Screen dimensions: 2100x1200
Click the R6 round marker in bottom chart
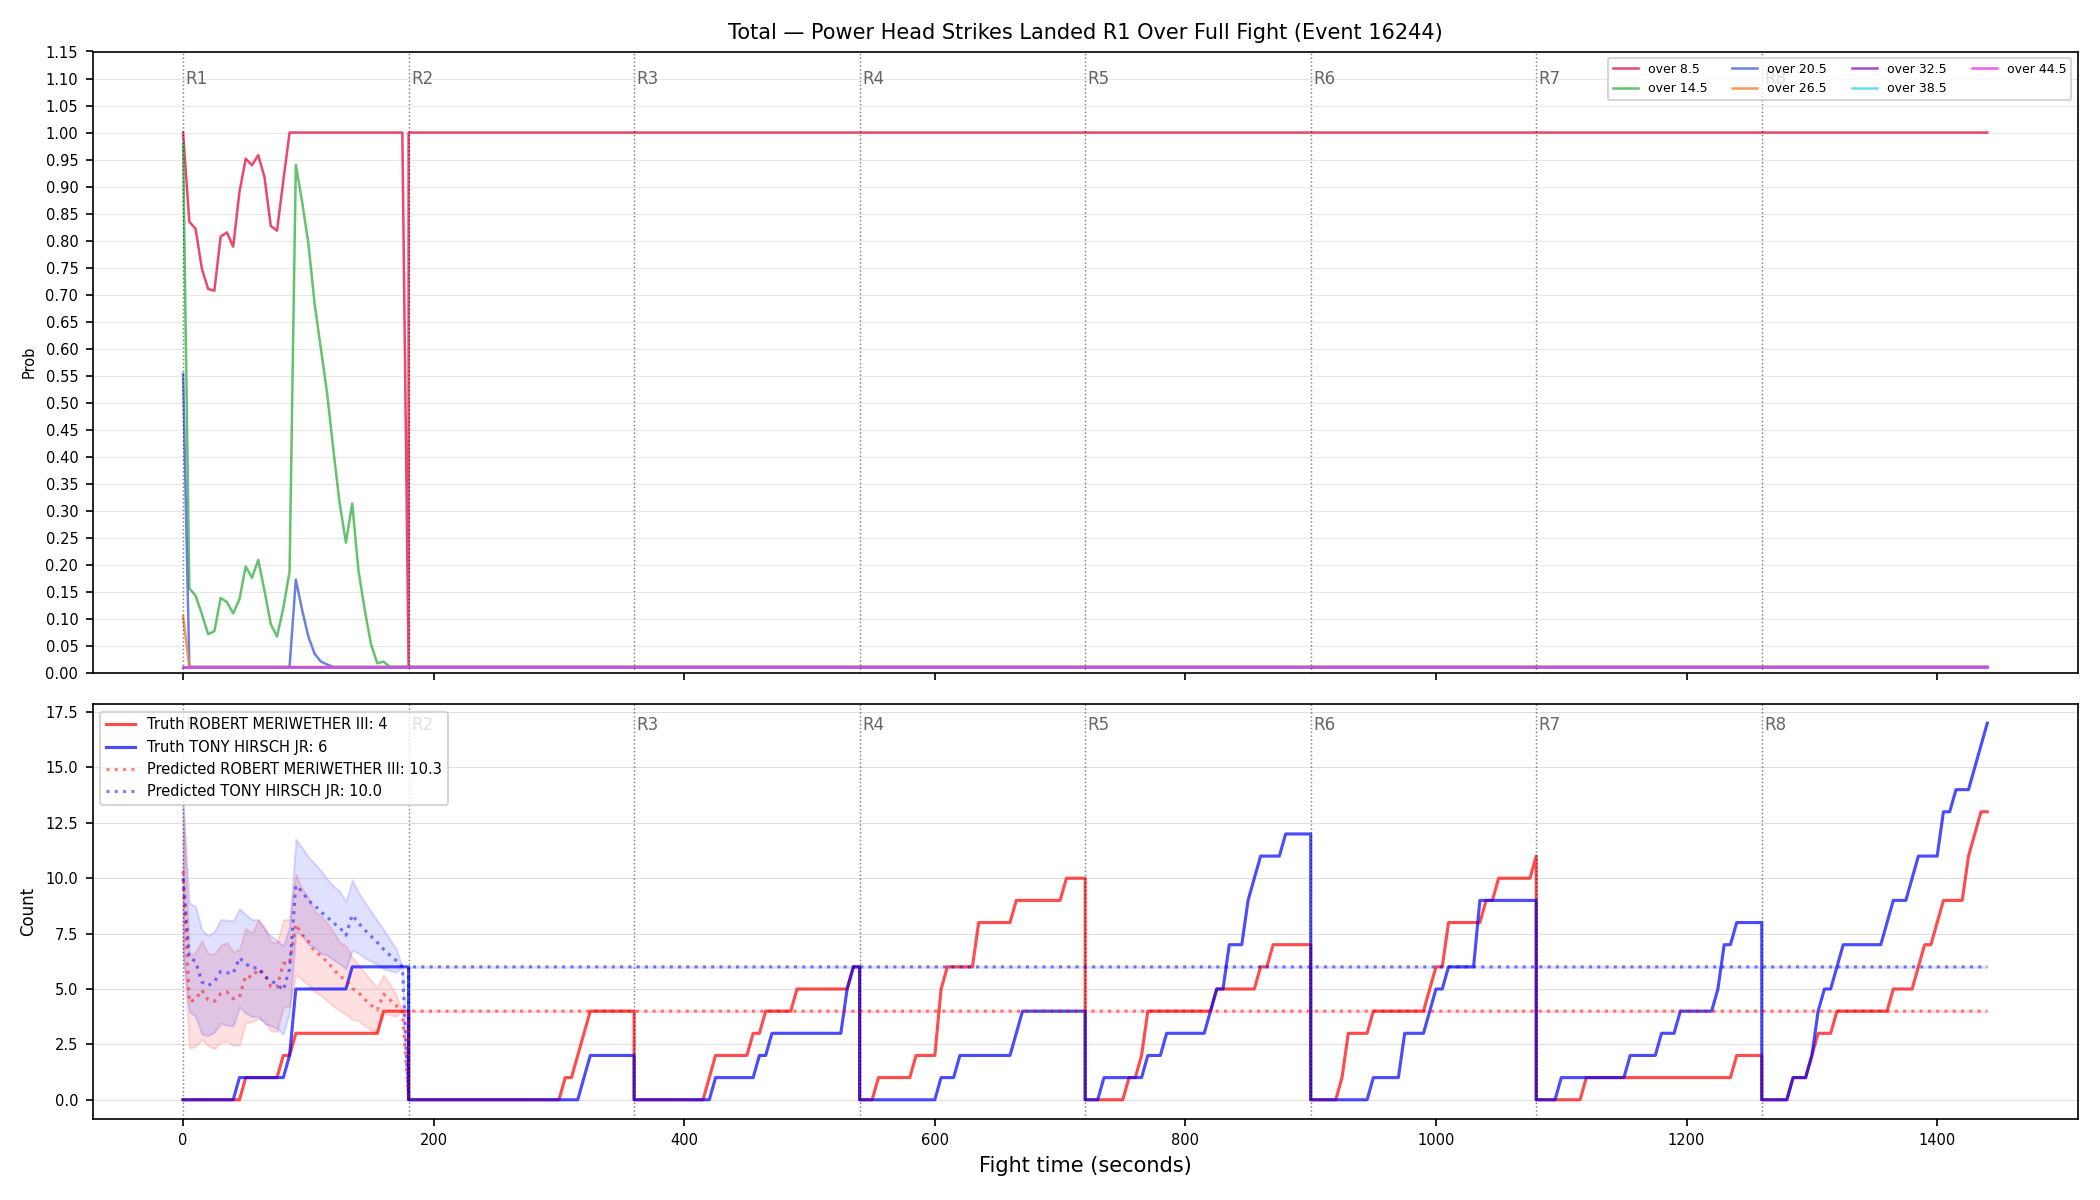tap(1324, 724)
